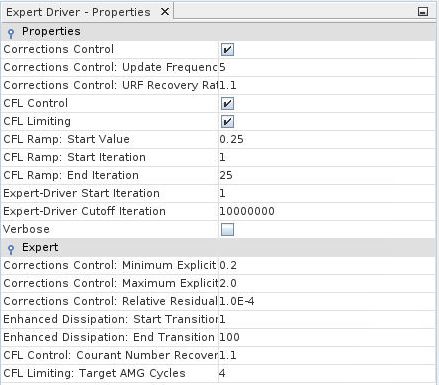Select the CFL Ramp: Start Iteration label
Screen dimensions: 439x385
point(74,157)
